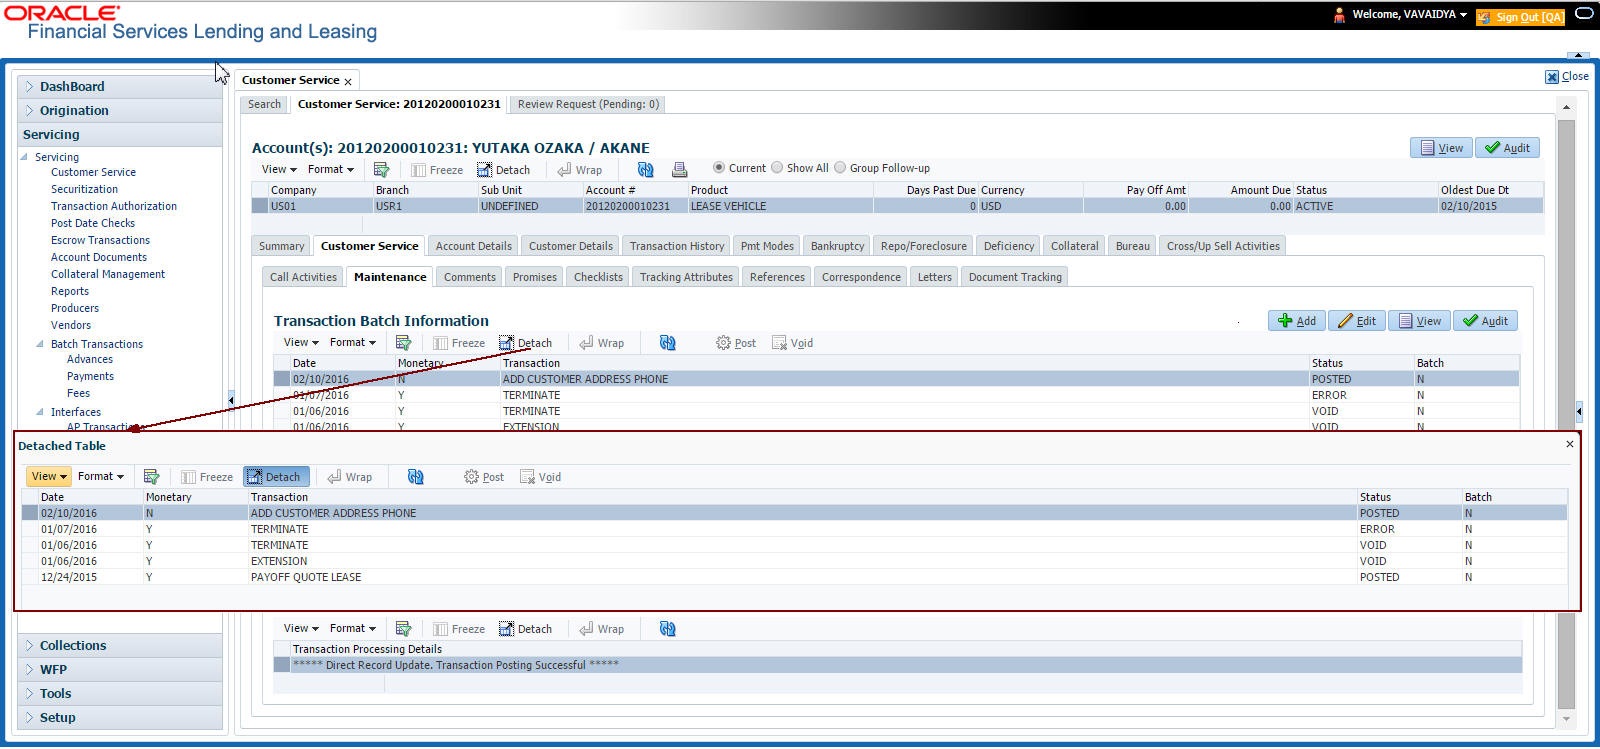
Task: Click Freeze in the account toolbar
Action: (437, 170)
